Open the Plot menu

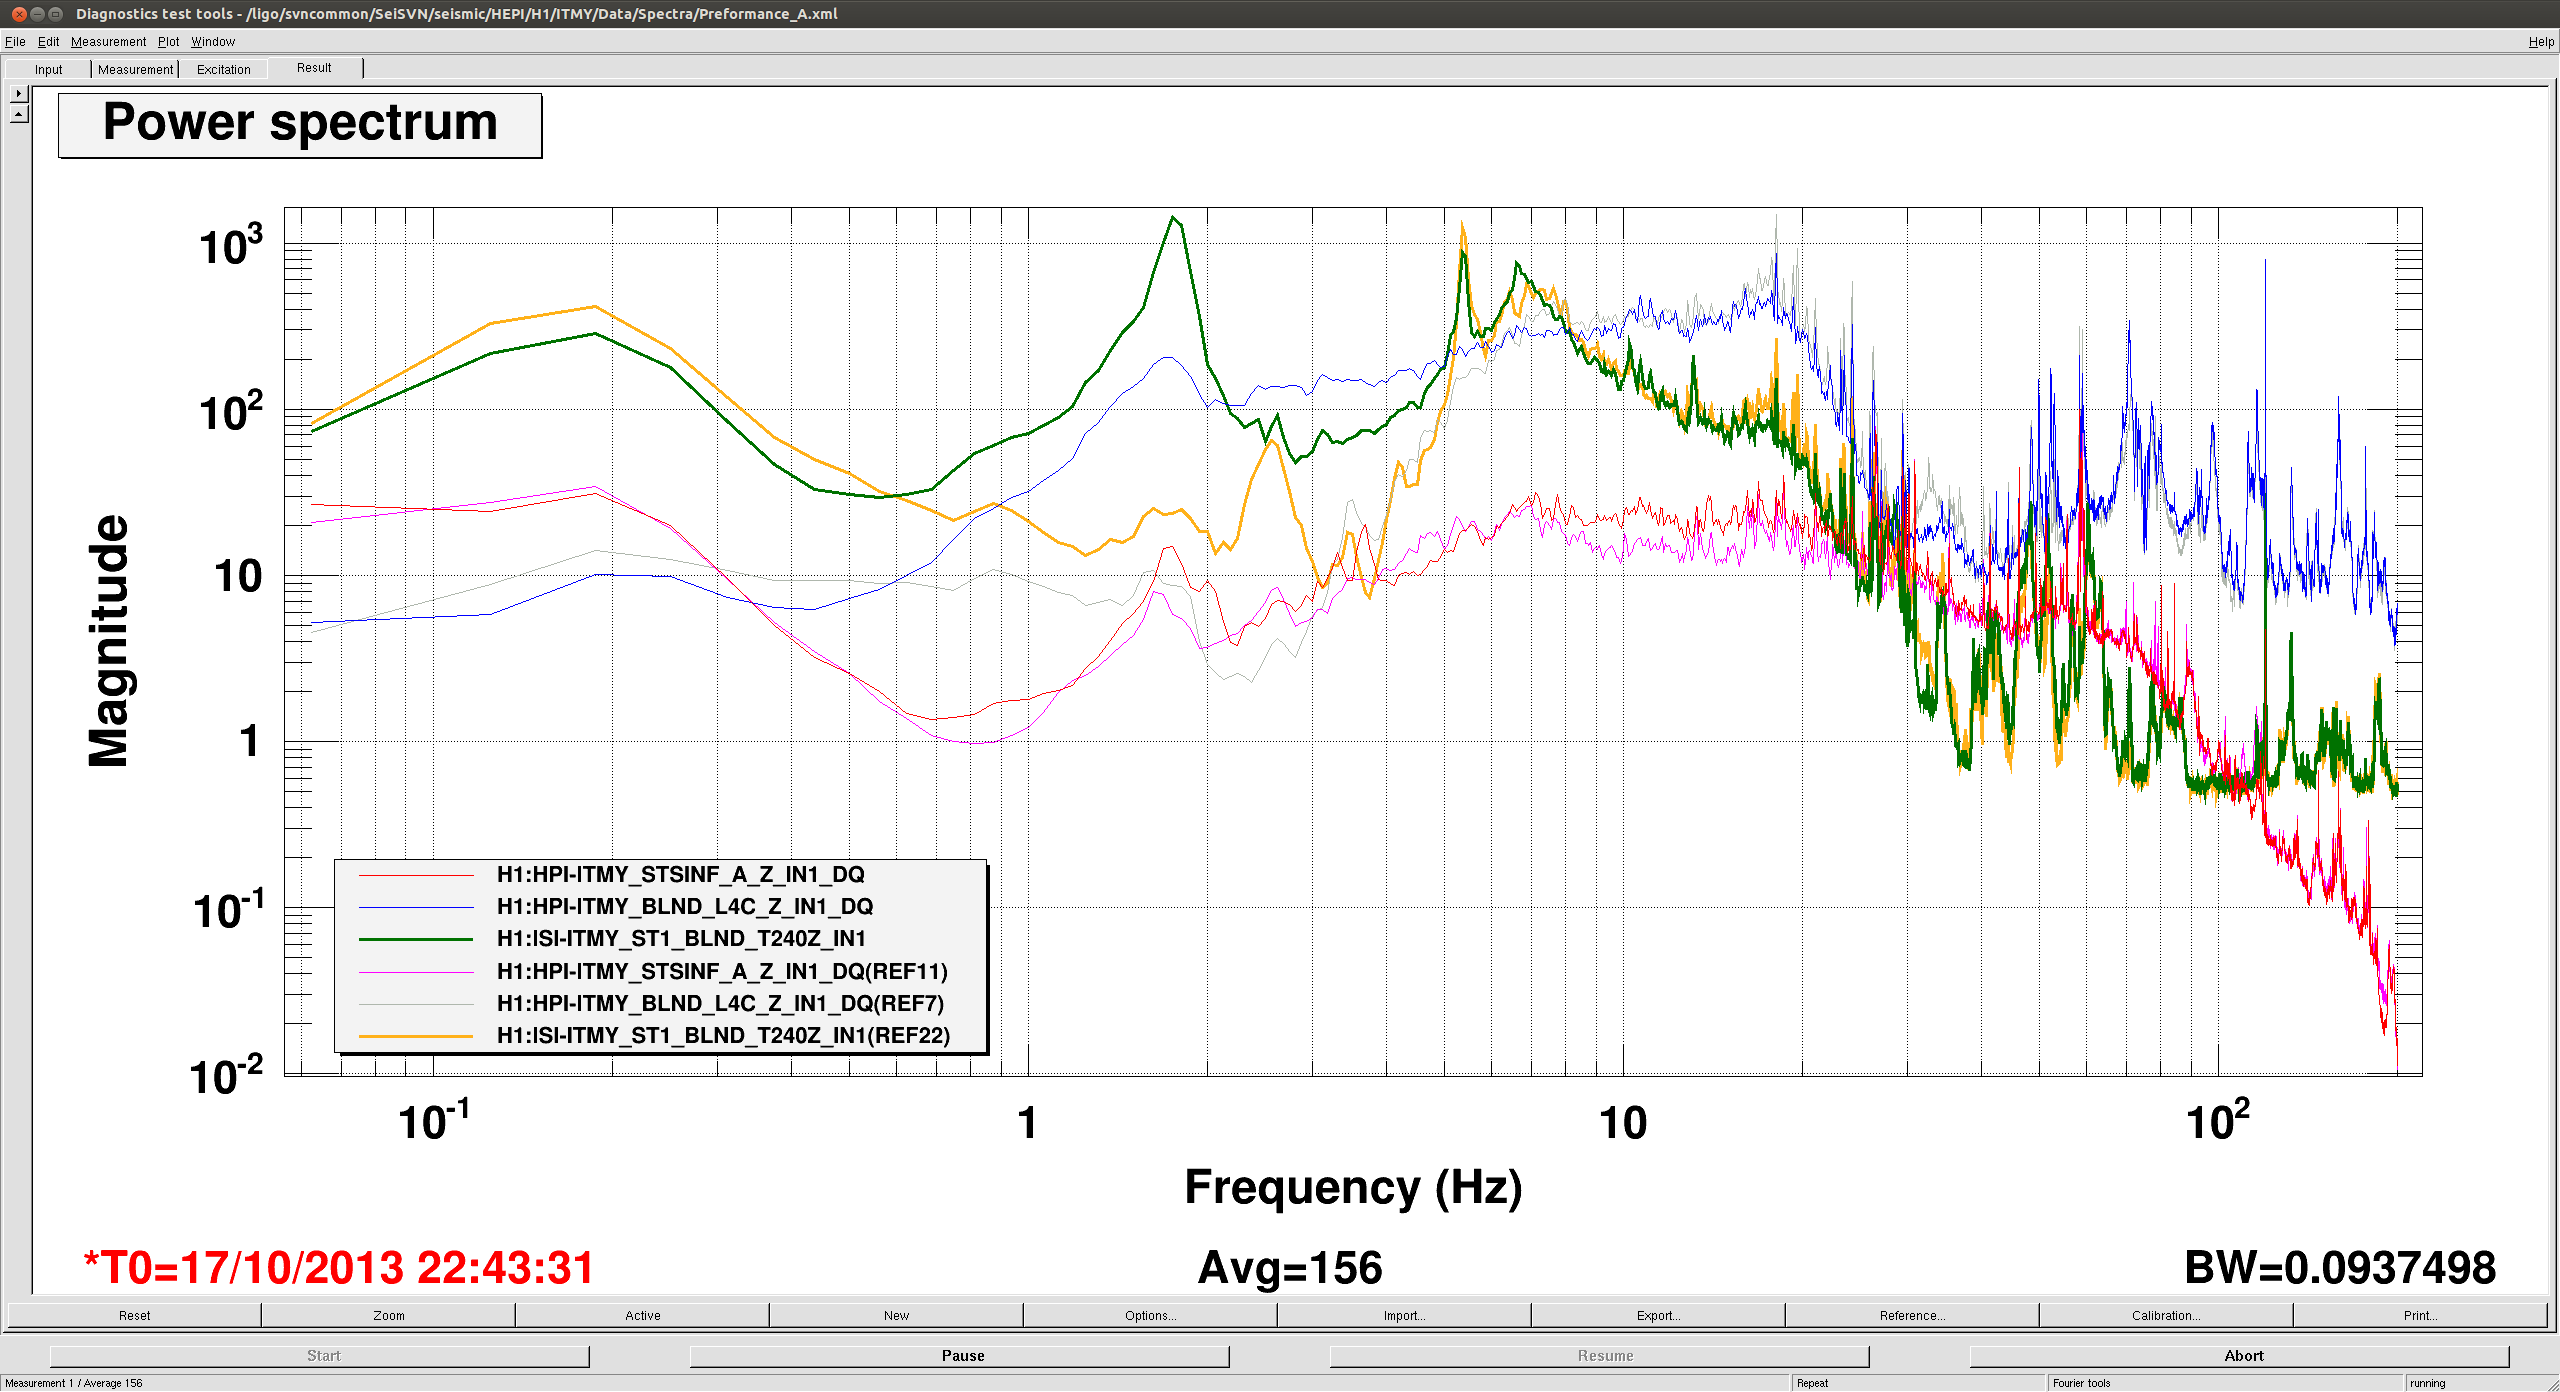click(x=168, y=41)
